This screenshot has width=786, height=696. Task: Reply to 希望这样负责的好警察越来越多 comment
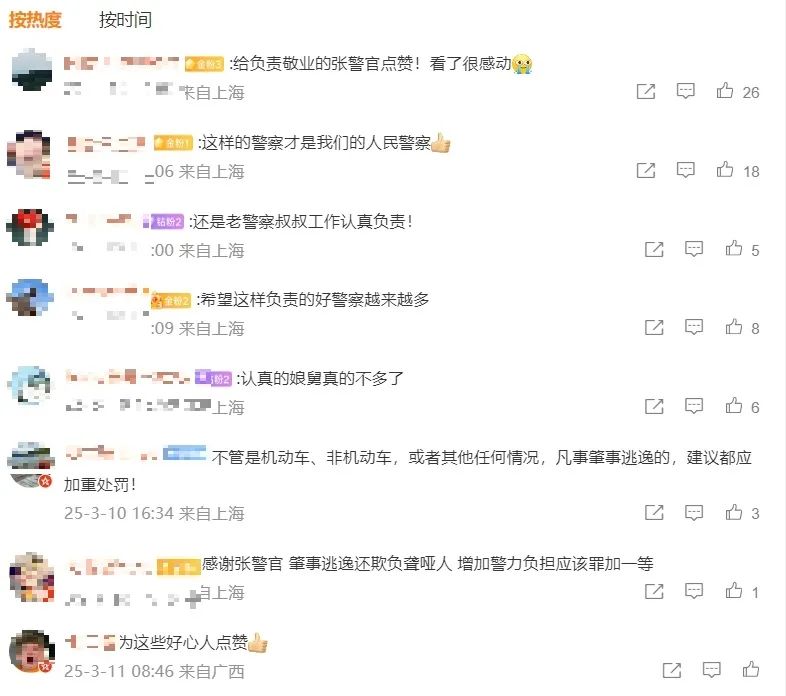[x=694, y=327]
